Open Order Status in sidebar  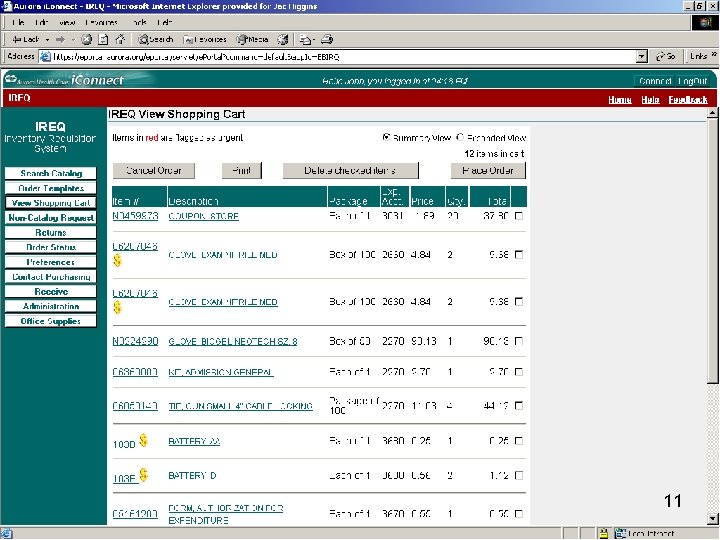(x=51, y=247)
